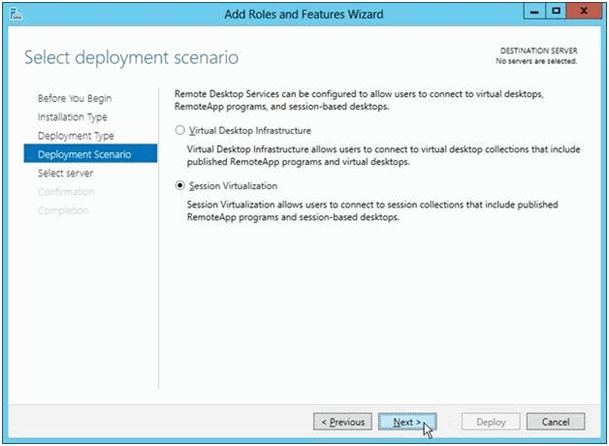The height and width of the screenshot is (446, 609).
Task: Click the greyed Completion step
Action: click(63, 211)
